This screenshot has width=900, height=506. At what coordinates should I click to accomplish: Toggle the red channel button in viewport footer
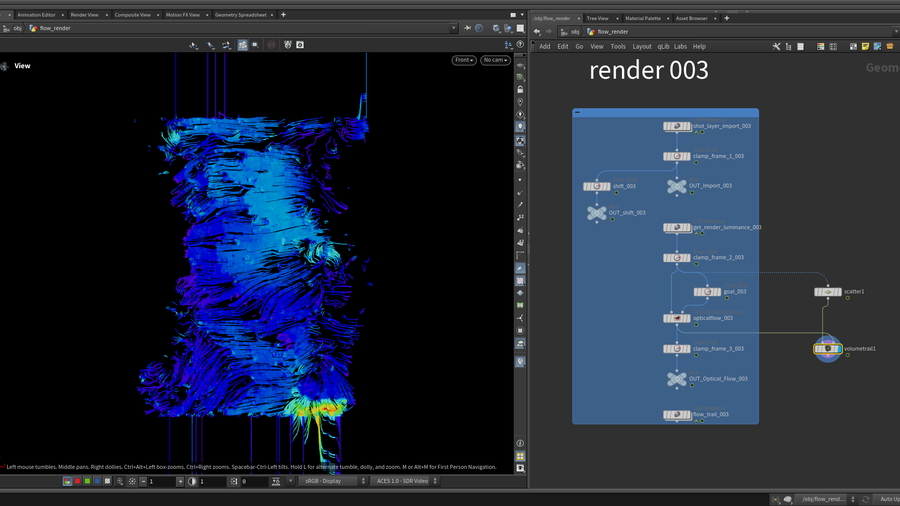pos(77,481)
